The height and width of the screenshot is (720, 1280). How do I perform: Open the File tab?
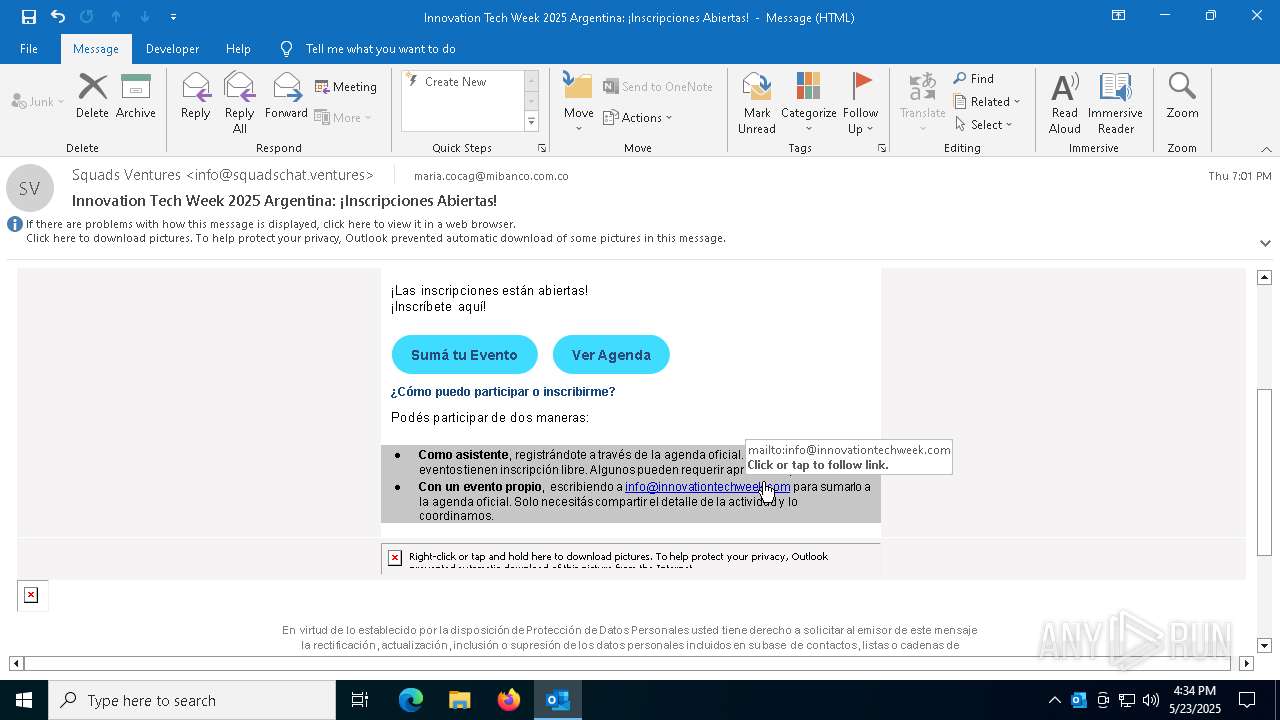pos(29,48)
